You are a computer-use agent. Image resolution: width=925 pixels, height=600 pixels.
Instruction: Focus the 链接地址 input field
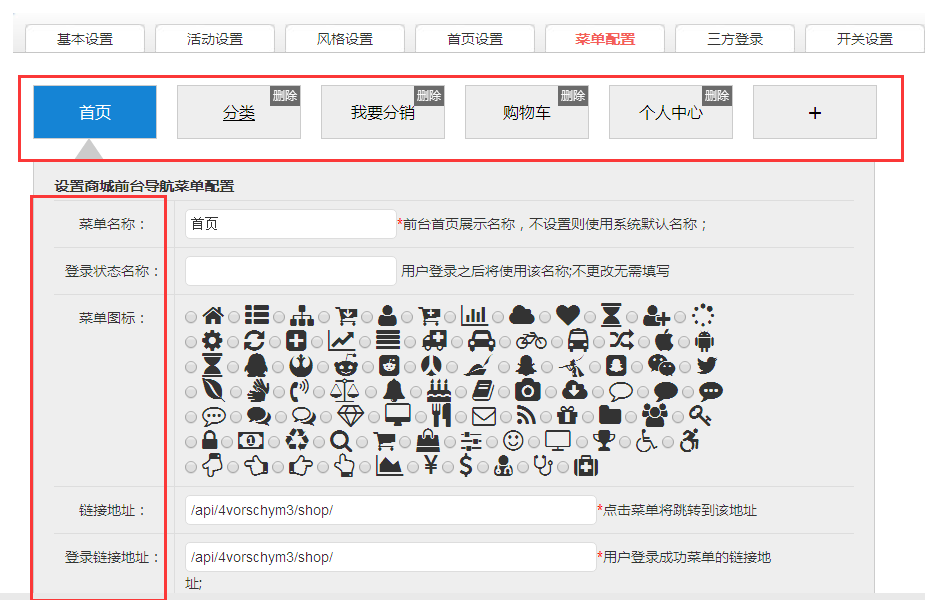click(x=390, y=510)
